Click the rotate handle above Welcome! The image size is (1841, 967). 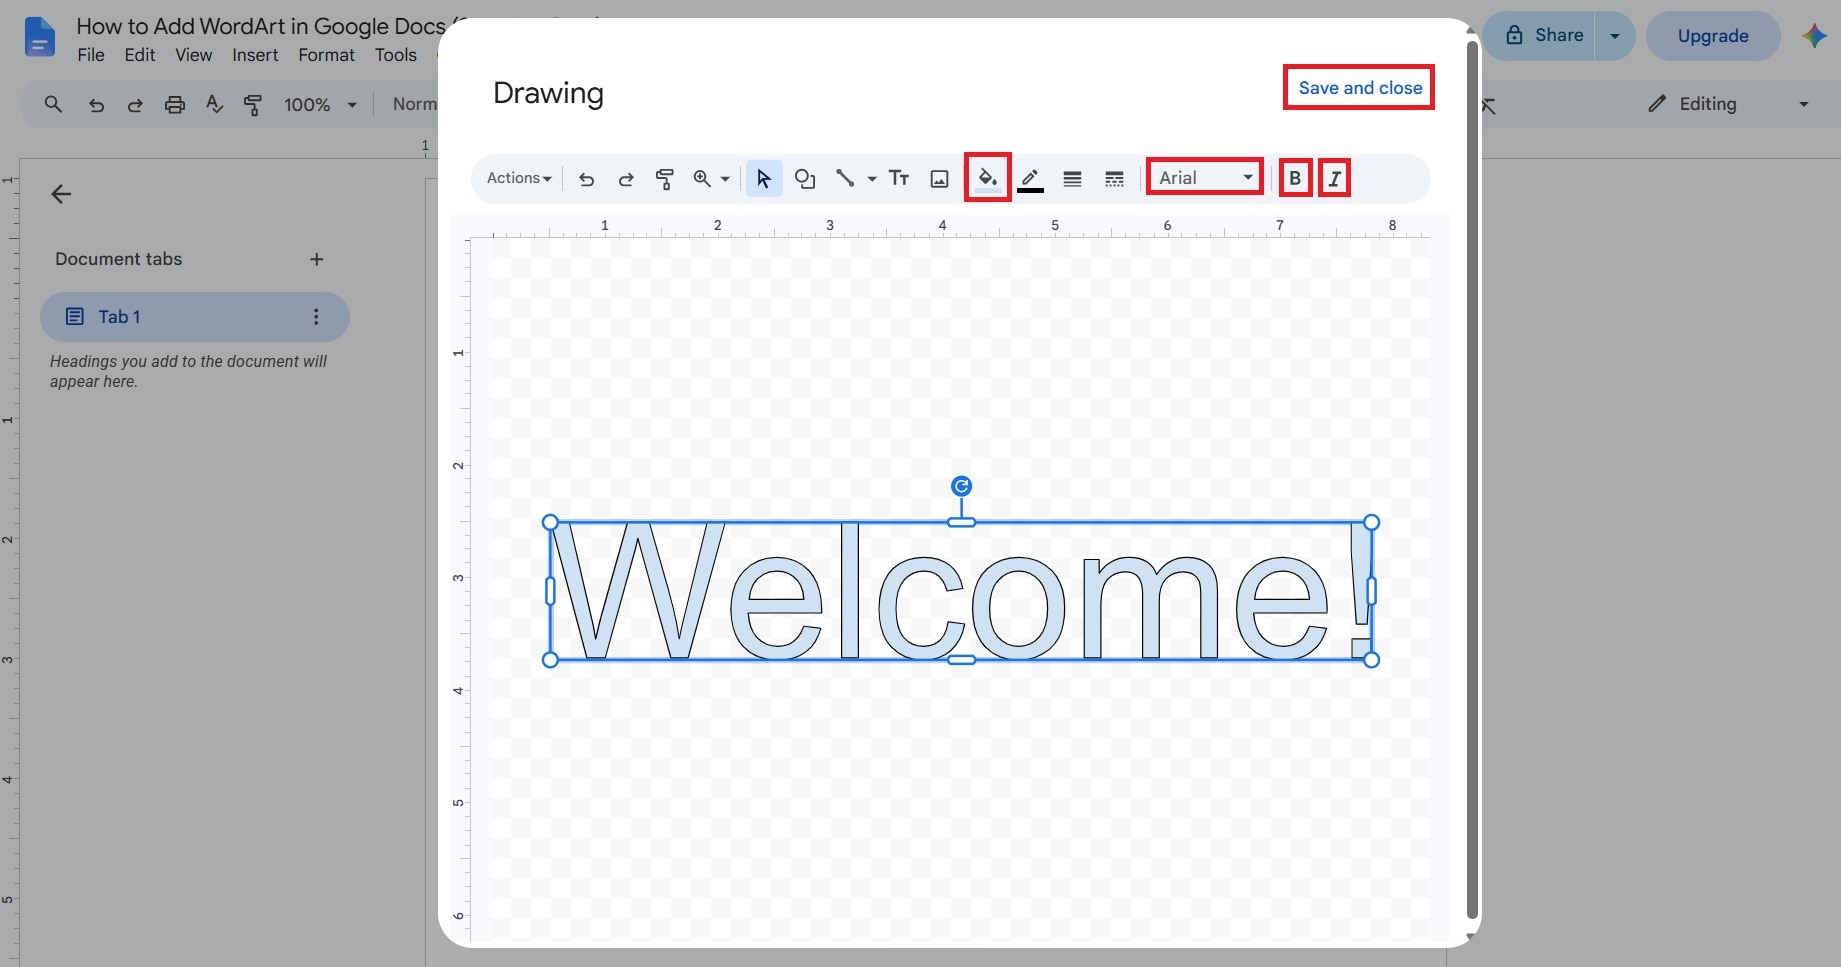[x=961, y=486]
